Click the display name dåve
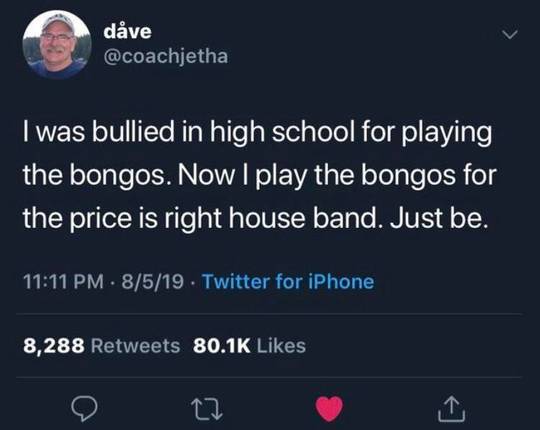This screenshot has height=430, width=540. coord(127,31)
